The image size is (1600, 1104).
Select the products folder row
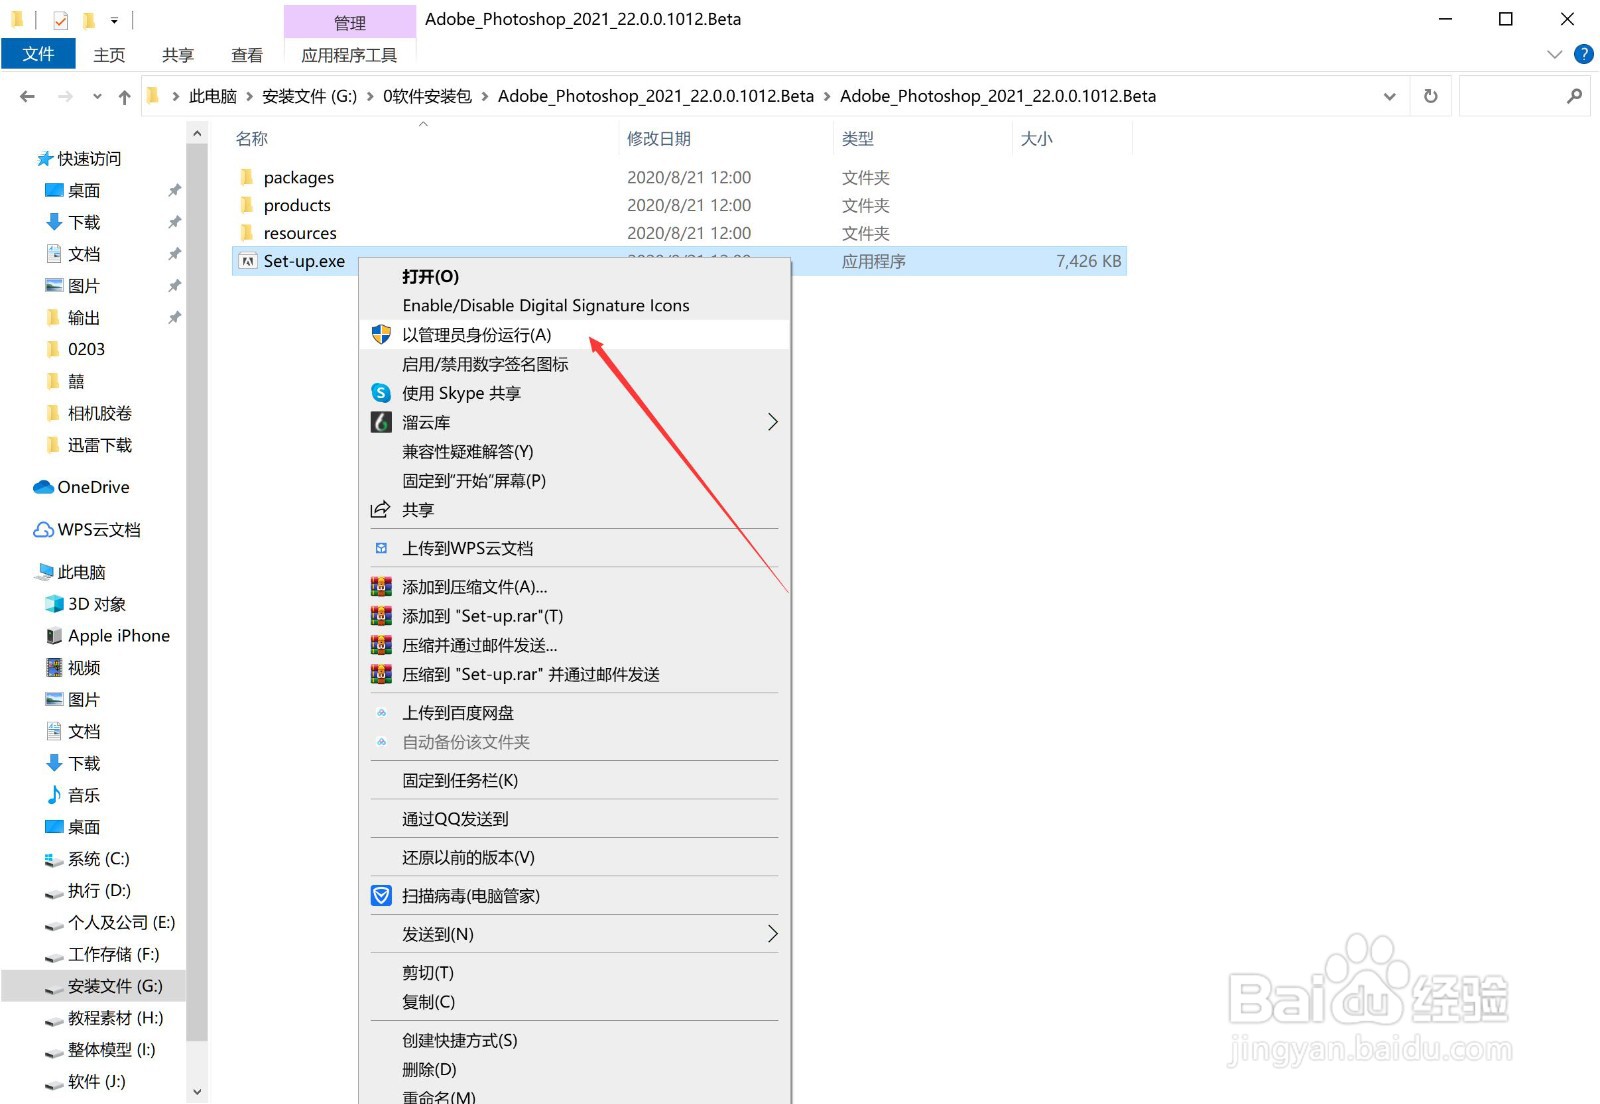tap(679, 205)
